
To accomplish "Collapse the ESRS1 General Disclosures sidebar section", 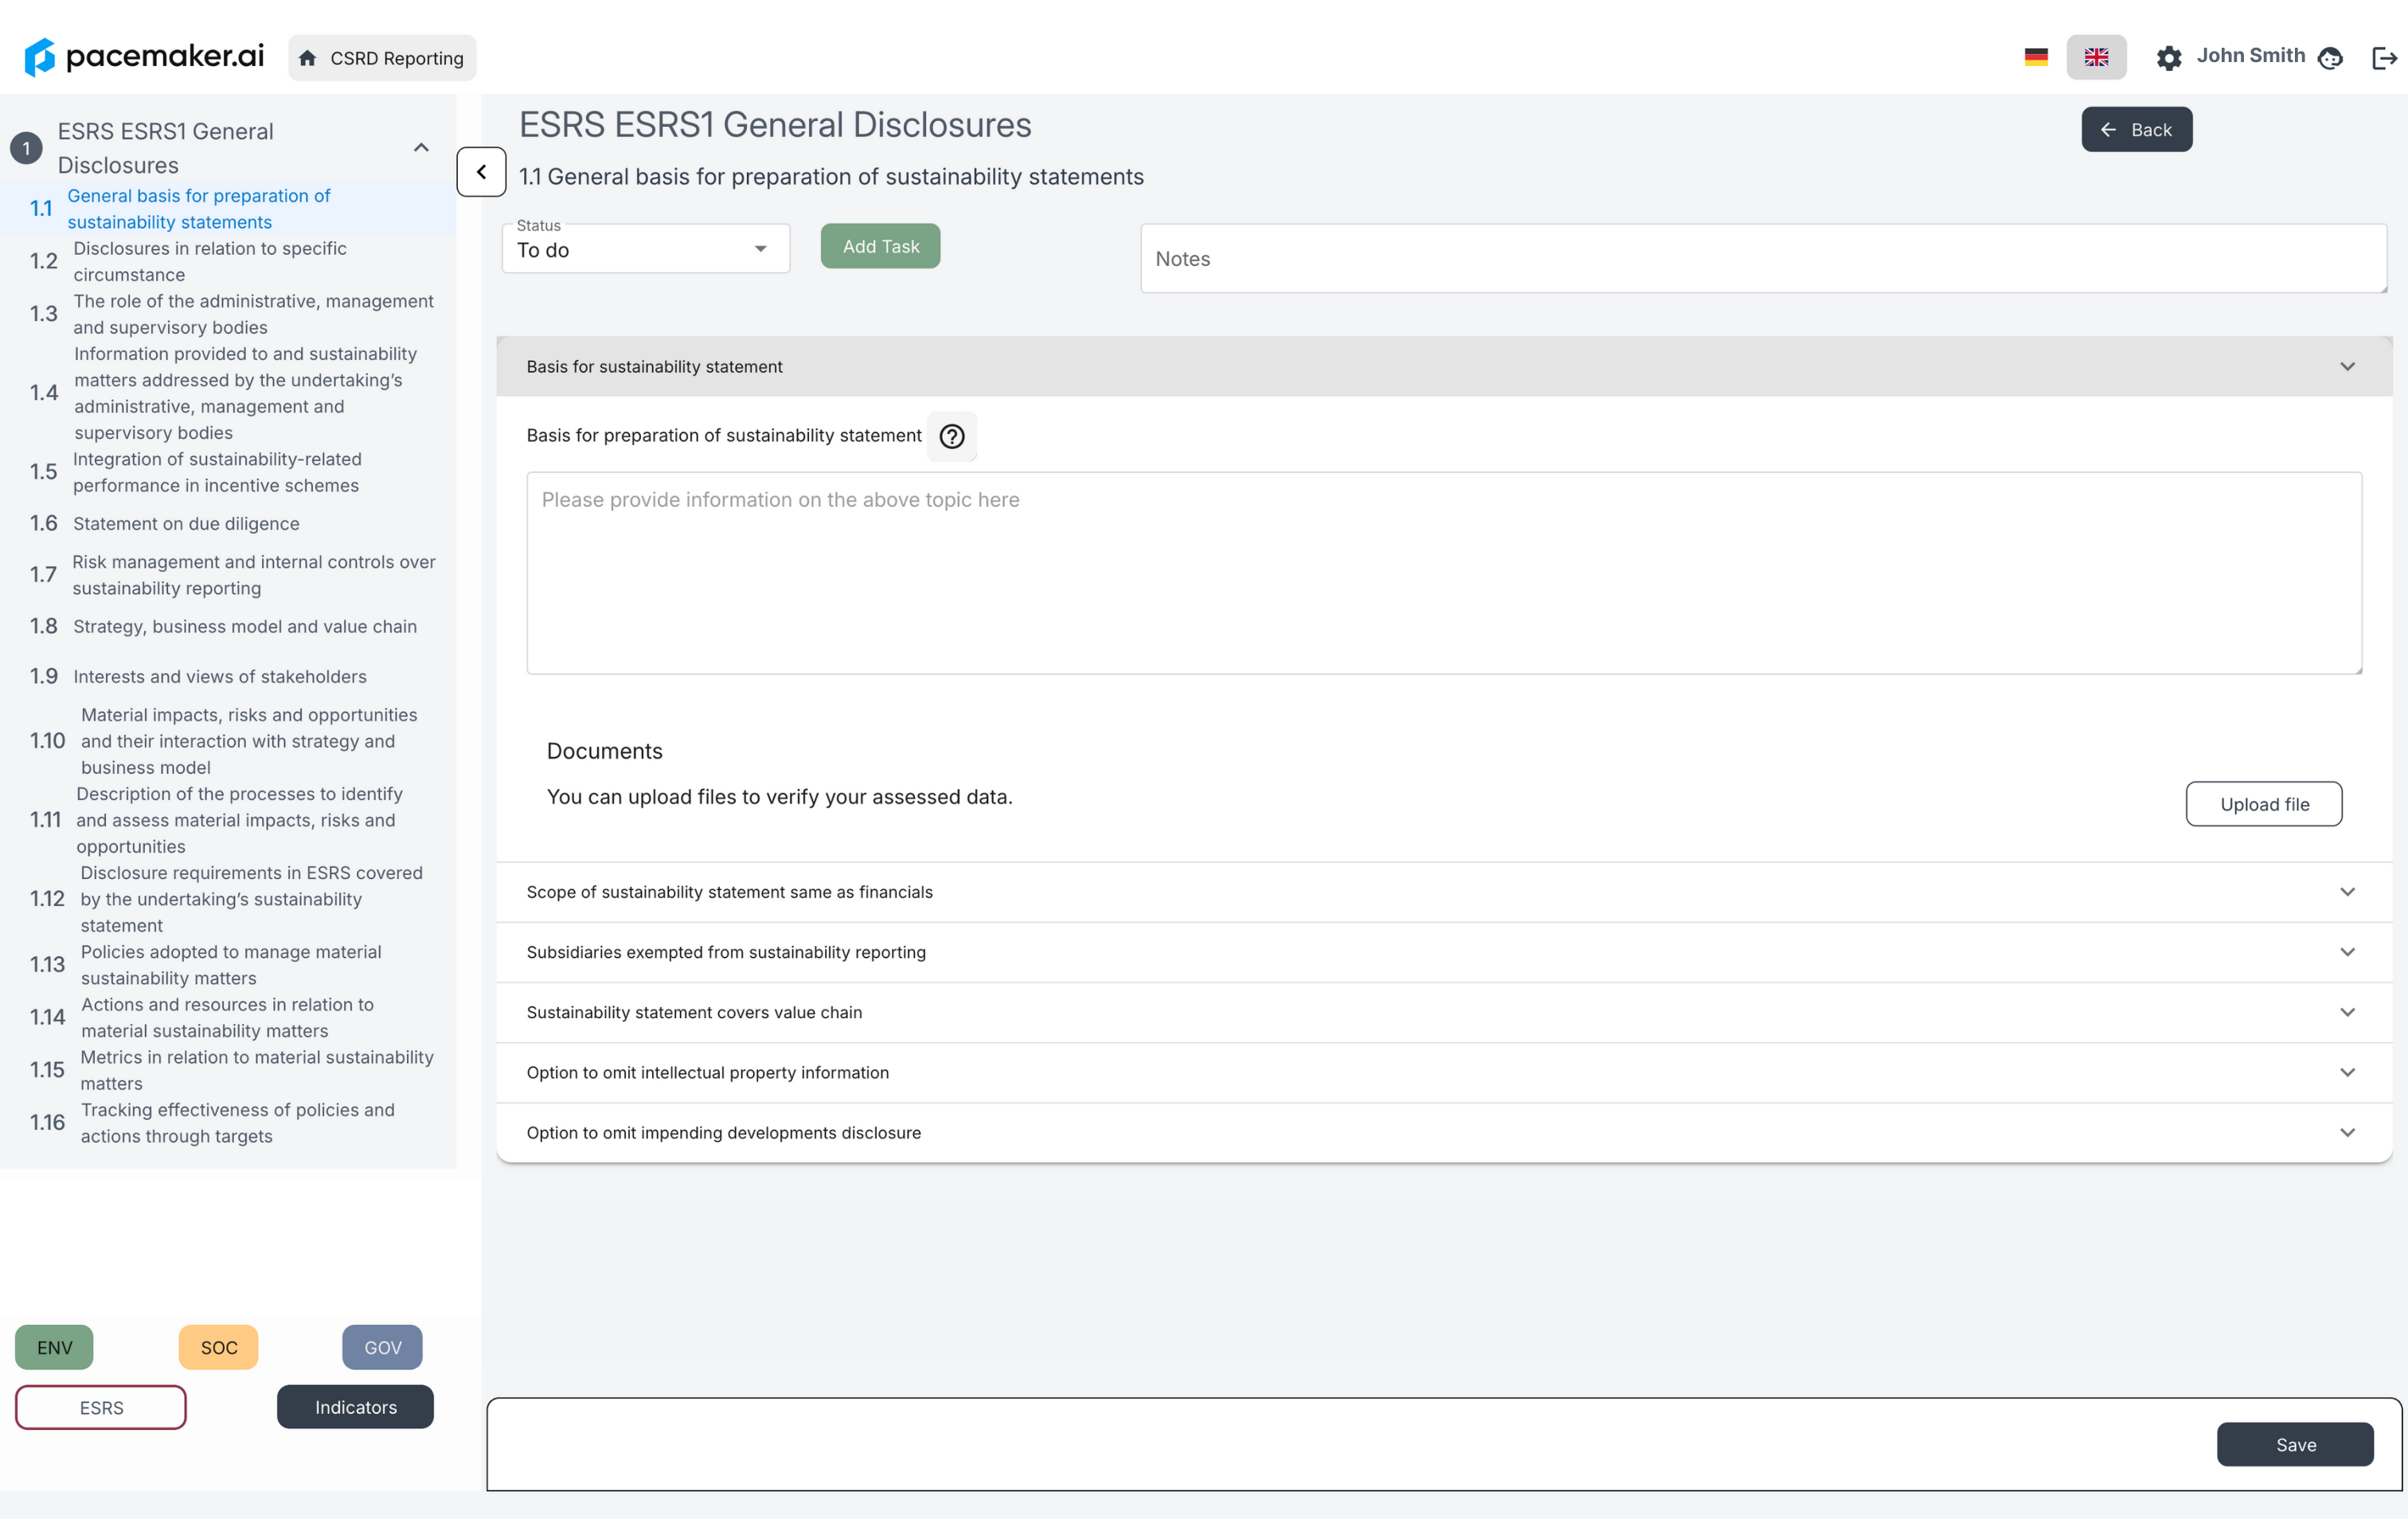I will (x=421, y=148).
